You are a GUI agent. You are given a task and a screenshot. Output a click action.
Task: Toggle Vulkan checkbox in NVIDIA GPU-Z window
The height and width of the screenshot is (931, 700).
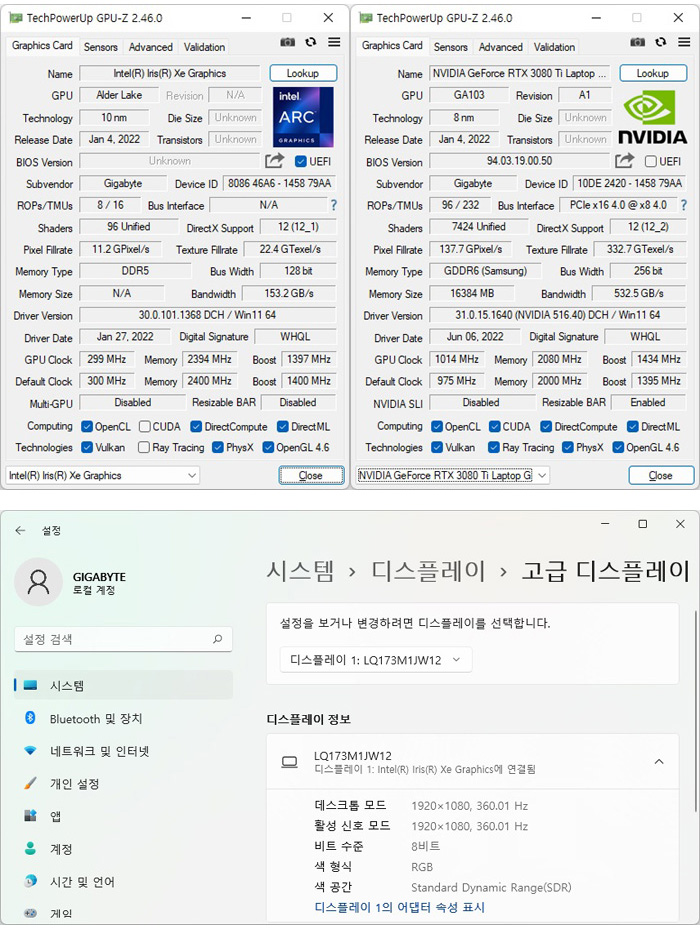point(437,447)
